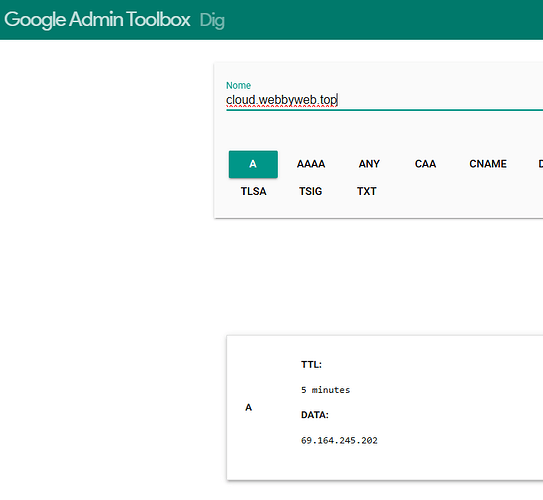The height and width of the screenshot is (500, 543).
Task: Click the Nome field label
Action: (x=238, y=85)
